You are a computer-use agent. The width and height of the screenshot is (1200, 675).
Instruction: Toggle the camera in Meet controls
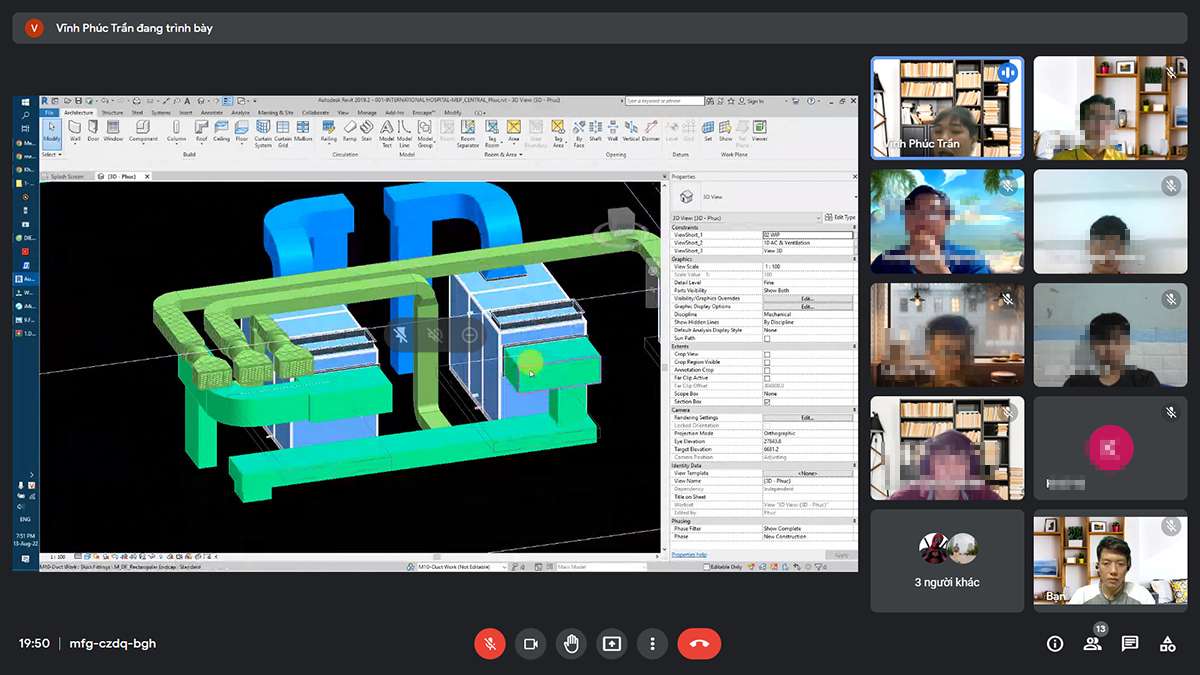[x=531, y=643]
